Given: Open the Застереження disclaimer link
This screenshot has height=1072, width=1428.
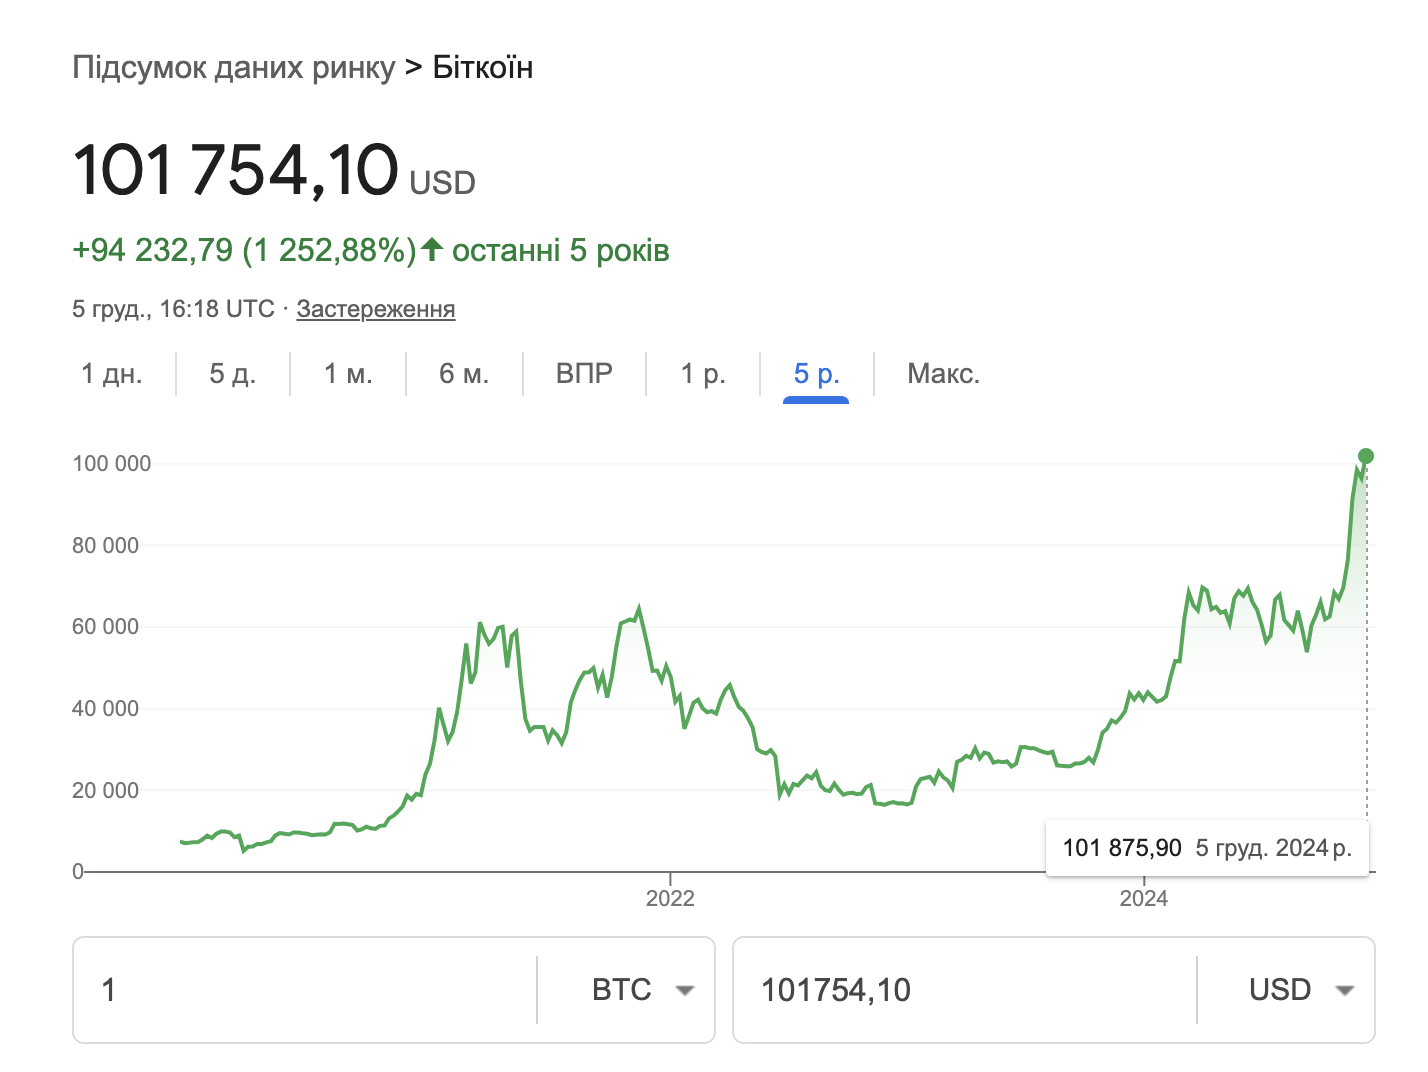Looking at the screenshot, I should [376, 309].
